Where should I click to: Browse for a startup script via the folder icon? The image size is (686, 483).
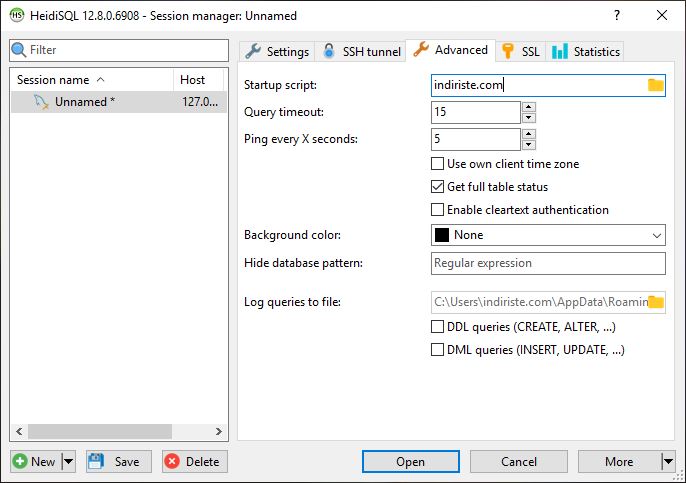(655, 85)
